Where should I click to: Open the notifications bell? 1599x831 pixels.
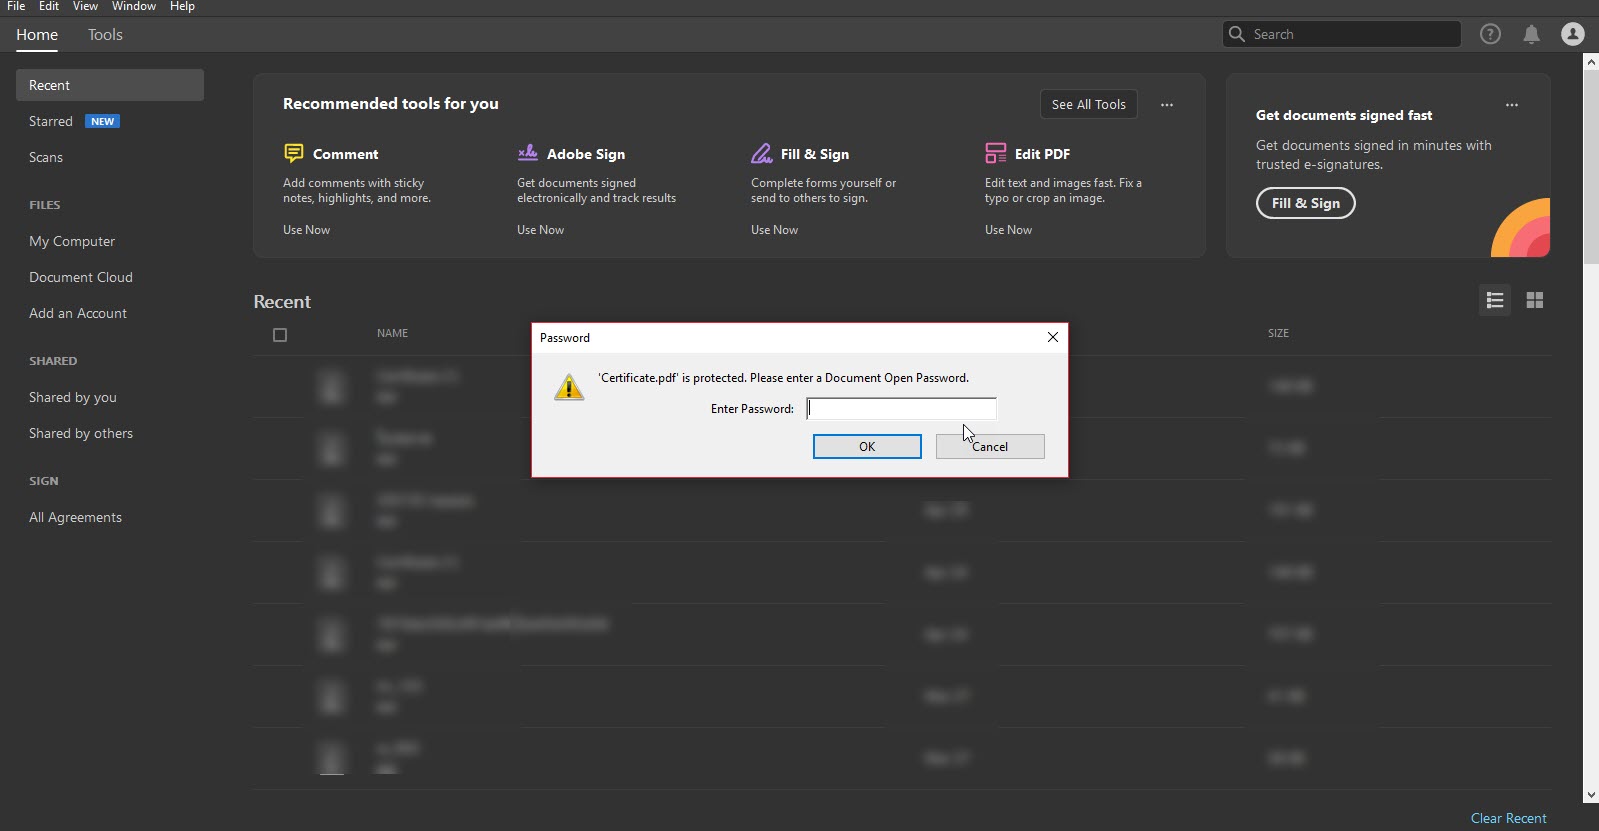1531,35
